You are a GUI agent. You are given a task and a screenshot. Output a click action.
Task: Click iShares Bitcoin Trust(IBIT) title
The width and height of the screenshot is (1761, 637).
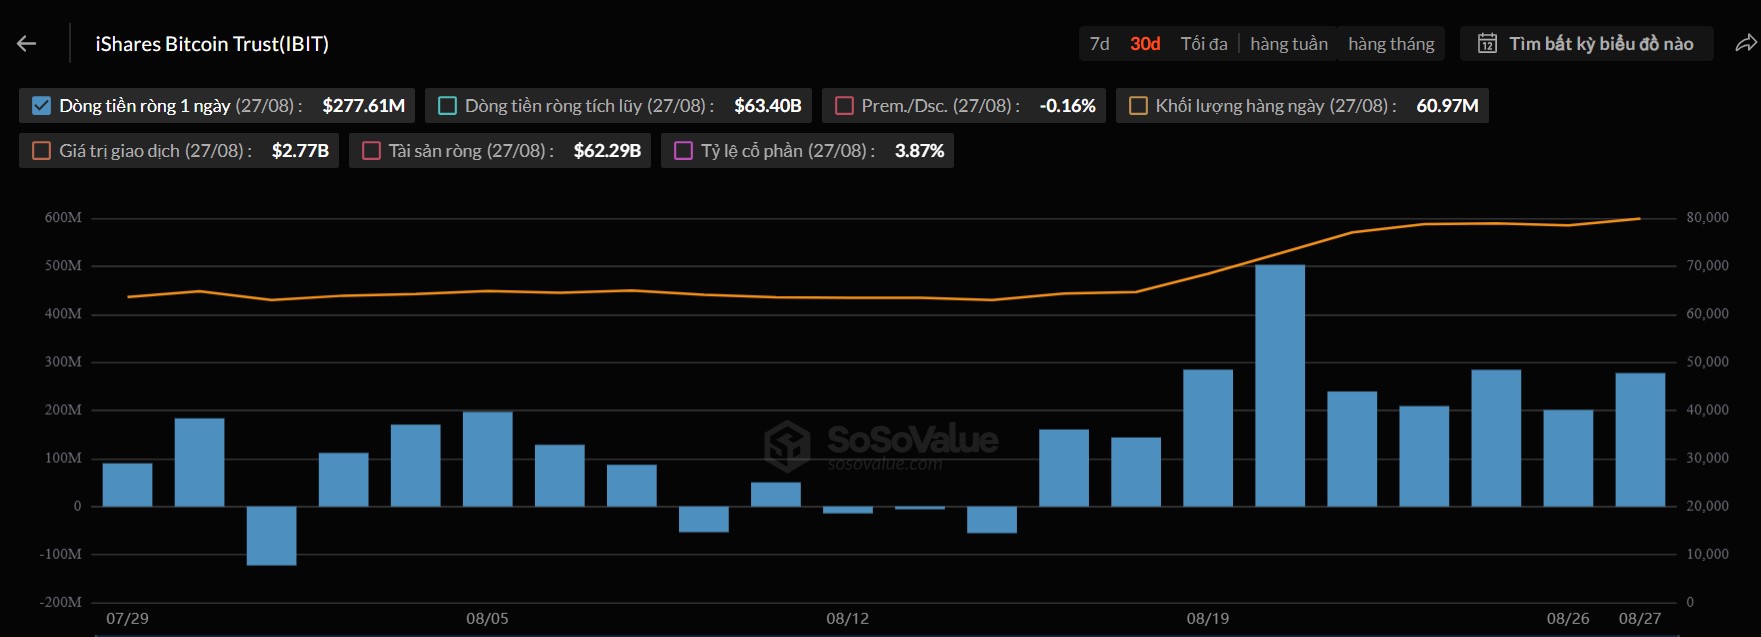coord(212,43)
